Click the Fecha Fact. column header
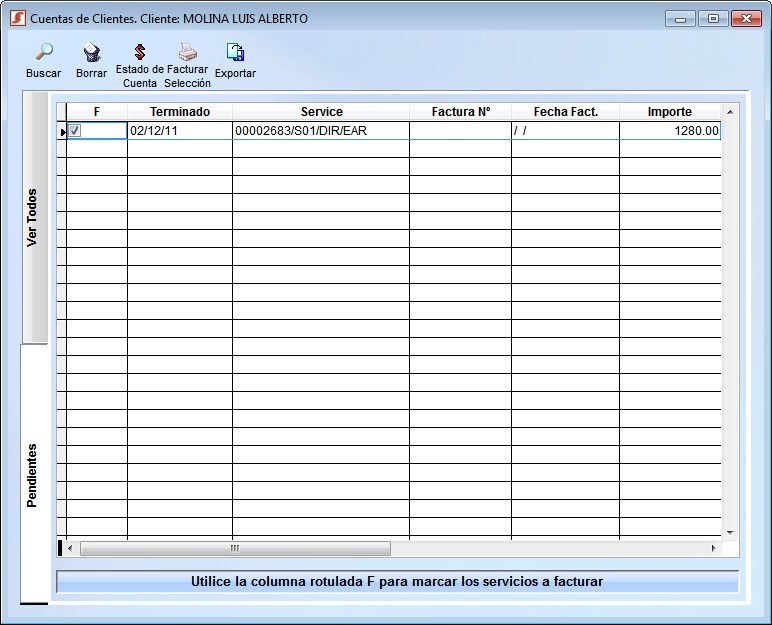 click(565, 112)
